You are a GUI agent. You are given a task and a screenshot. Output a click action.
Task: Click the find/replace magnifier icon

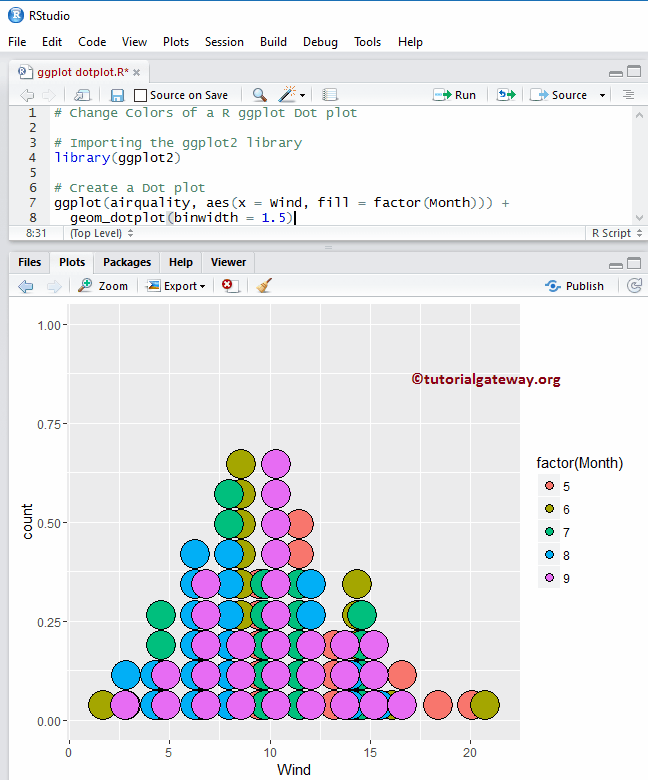259,95
